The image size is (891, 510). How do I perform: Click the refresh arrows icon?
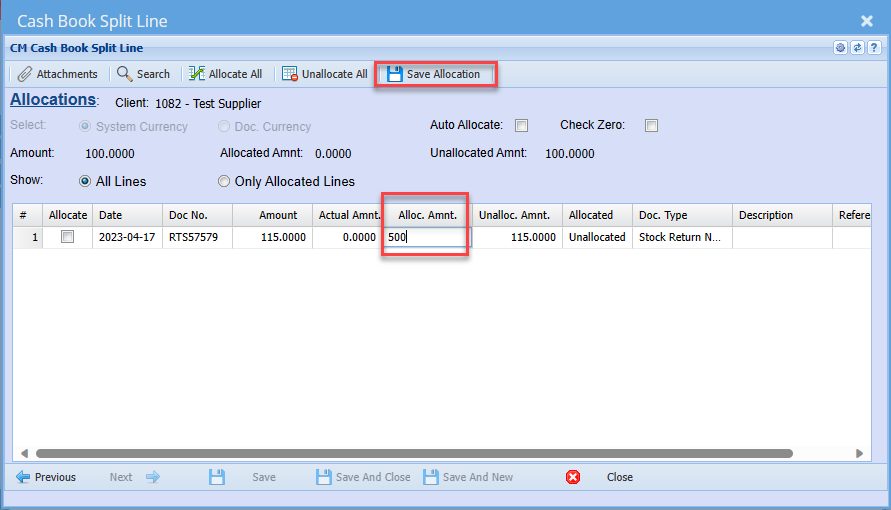[x=857, y=47]
